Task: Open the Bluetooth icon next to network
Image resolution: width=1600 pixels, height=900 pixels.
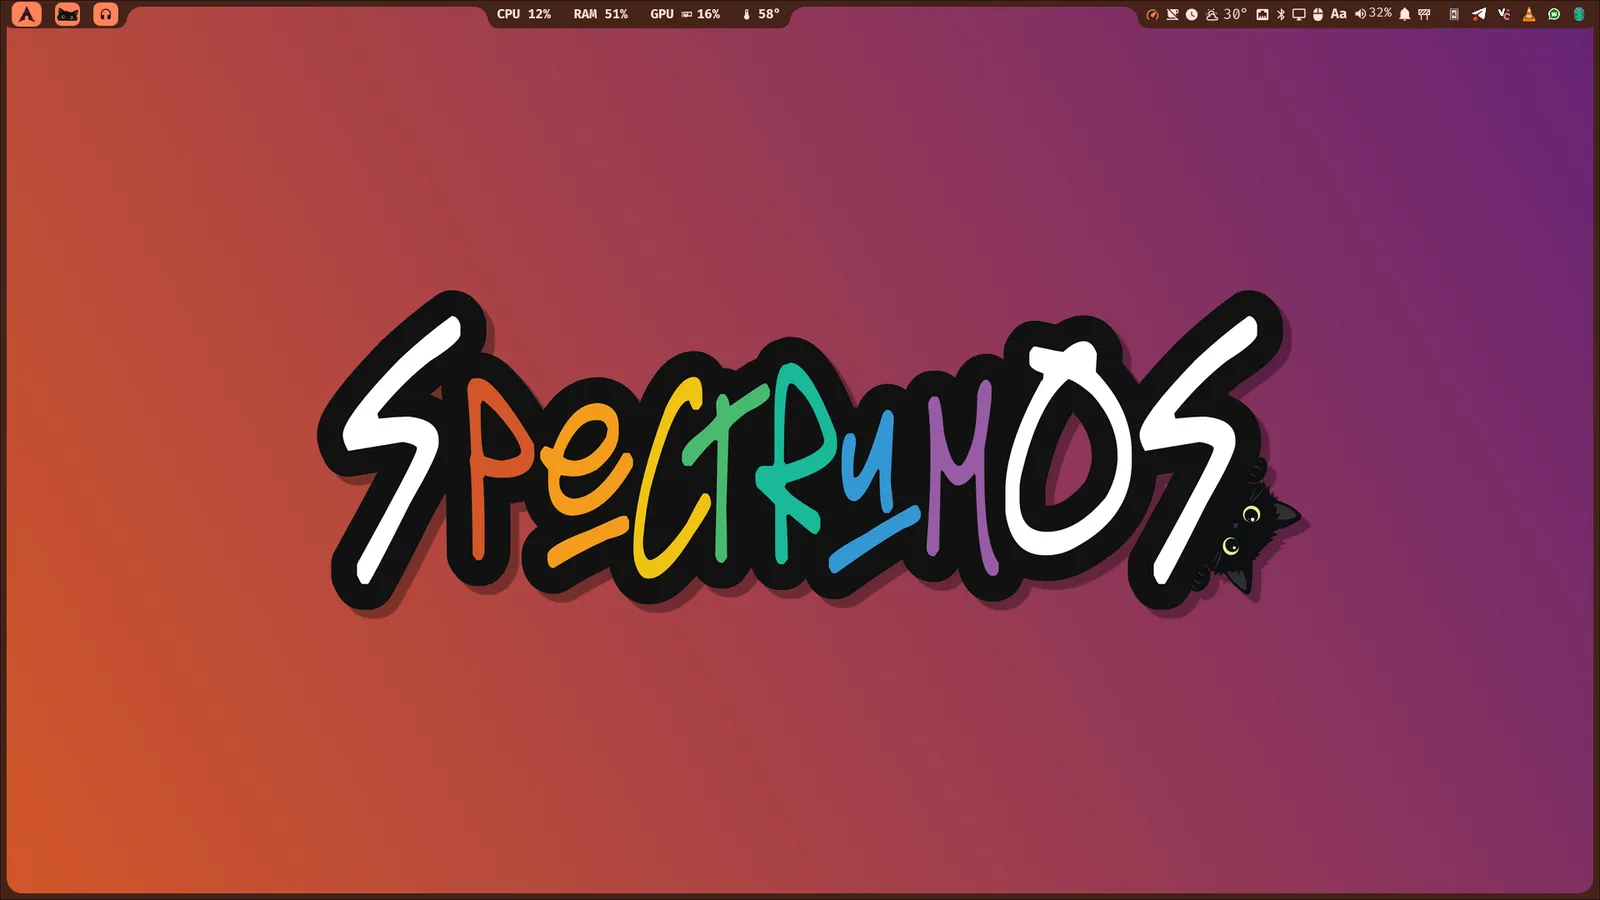Action: 1281,14
